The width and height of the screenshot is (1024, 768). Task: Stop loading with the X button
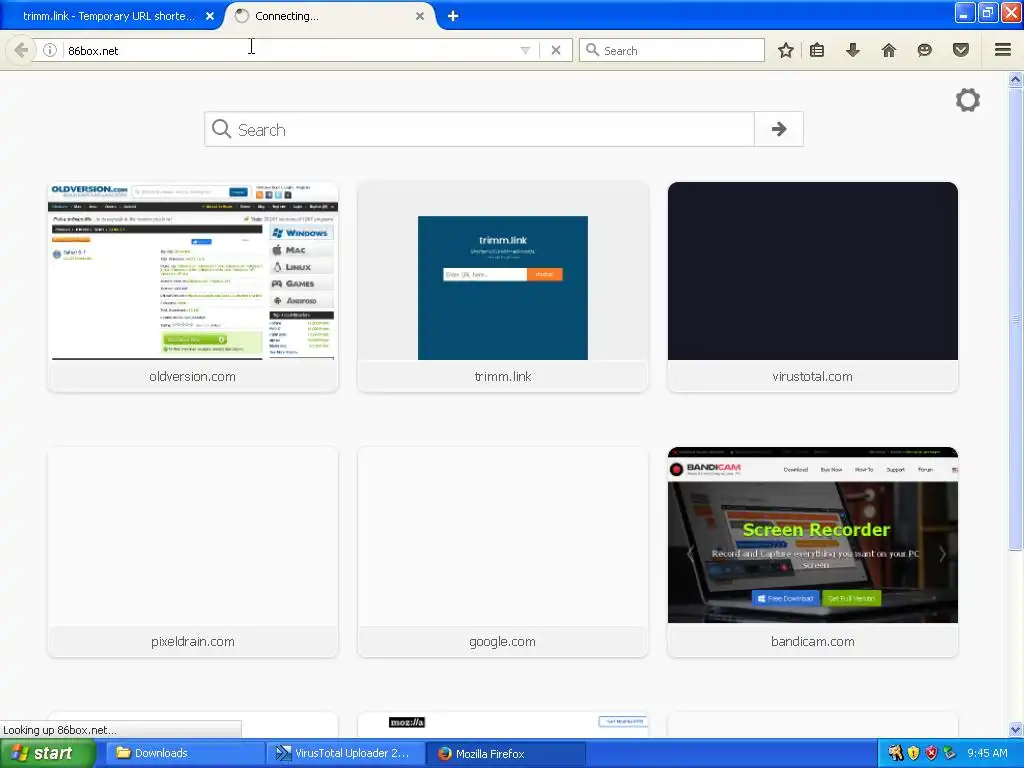[556, 50]
